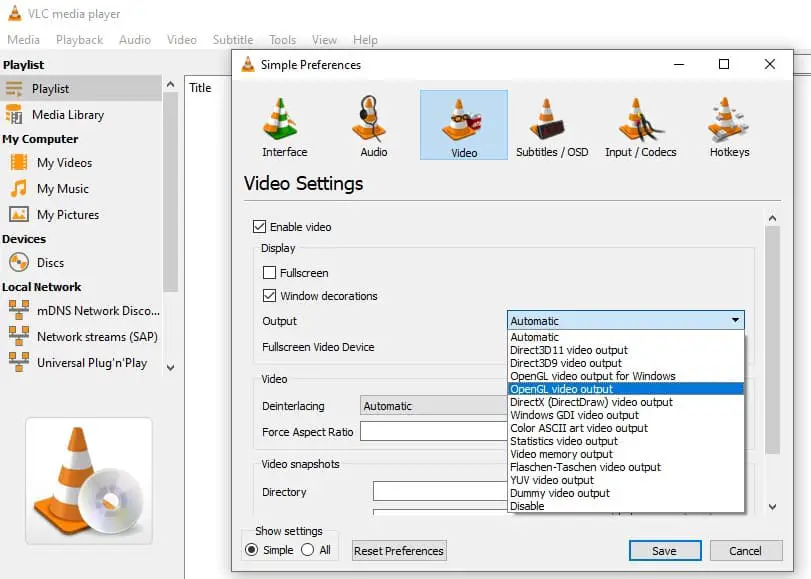
Task: Click the Save button
Action: [x=664, y=551]
